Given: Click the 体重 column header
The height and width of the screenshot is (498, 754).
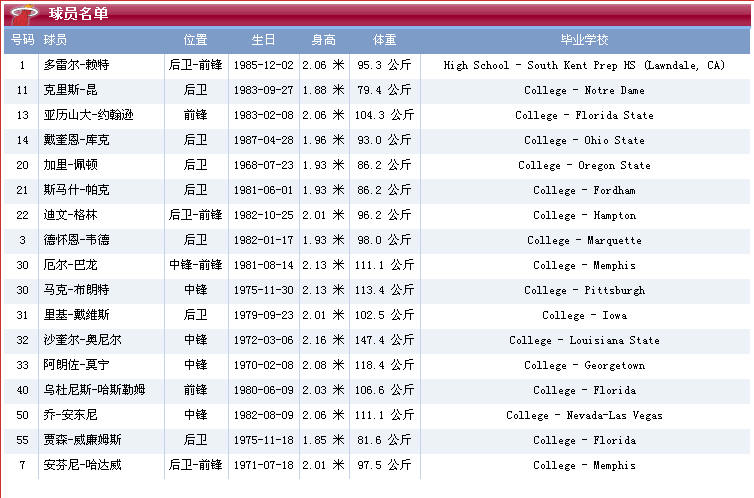Looking at the screenshot, I should point(385,39).
